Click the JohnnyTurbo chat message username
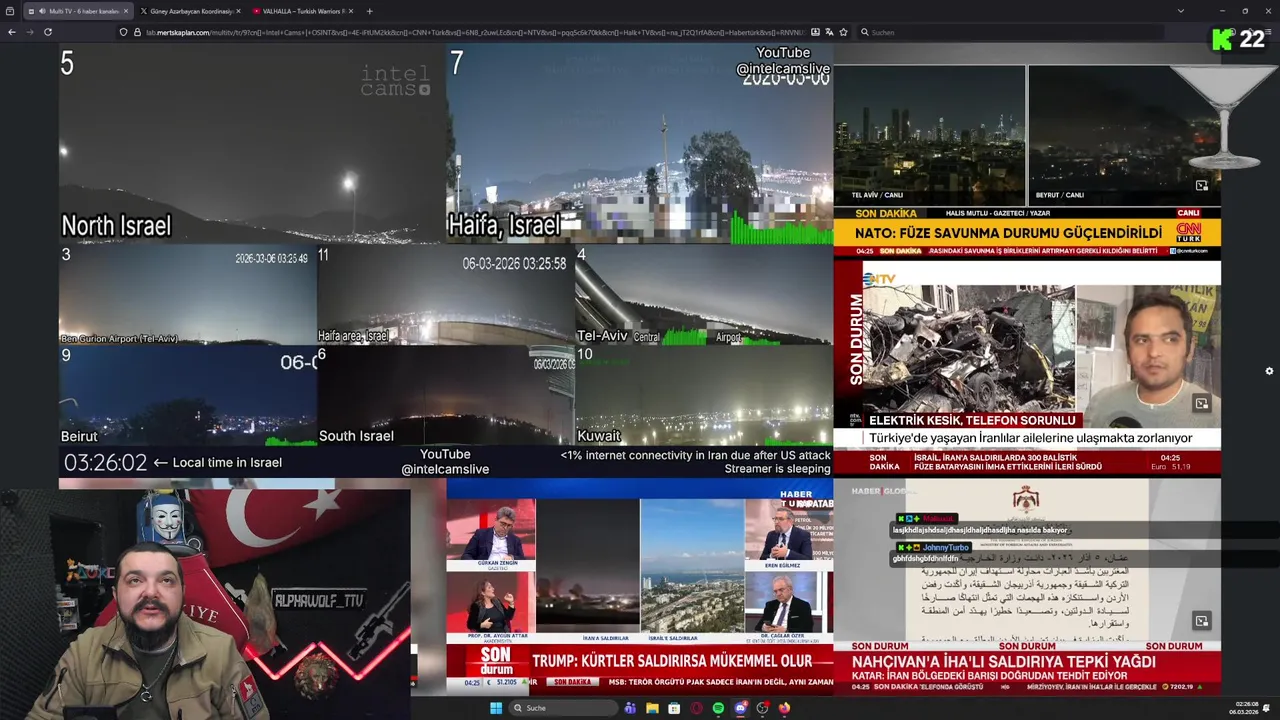The image size is (1280, 720). pos(946,548)
